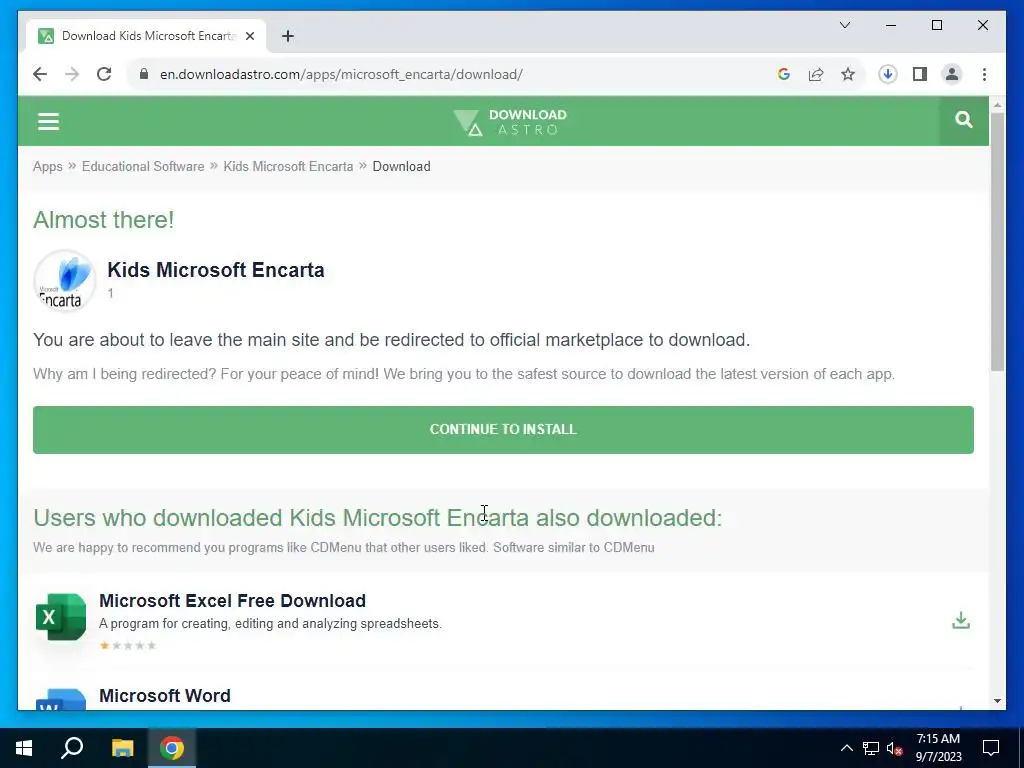Click the Kids Microsoft Encarta title
This screenshot has width=1024, height=768.
pos(216,270)
